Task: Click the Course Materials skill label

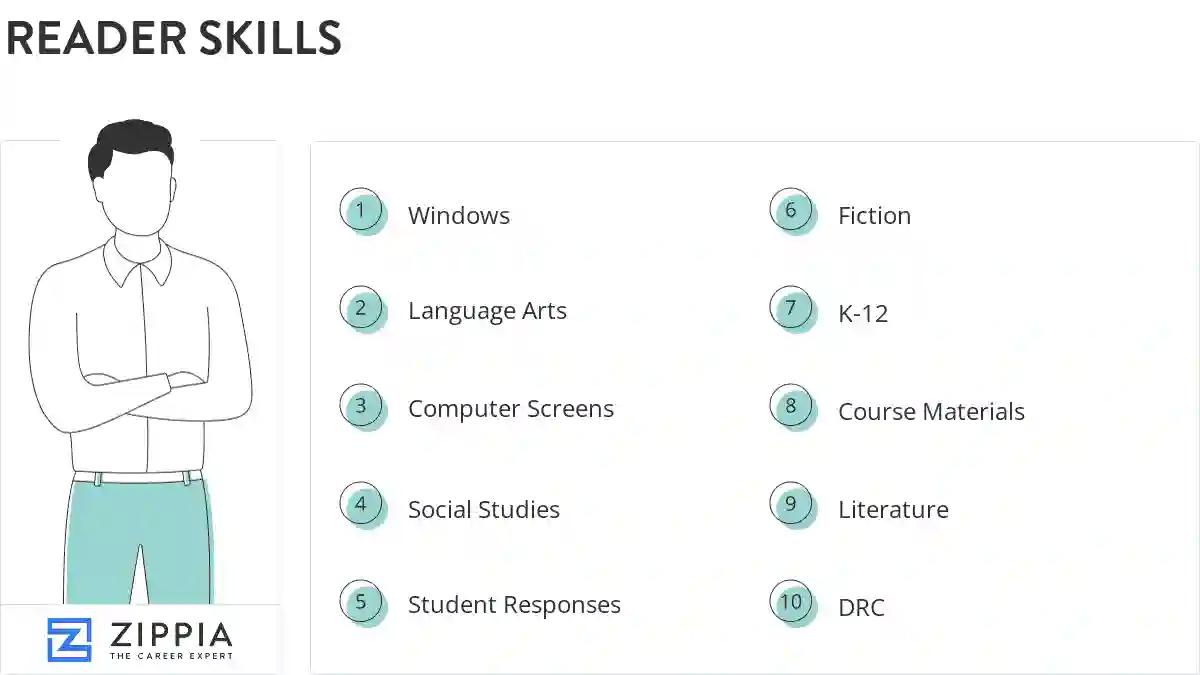Action: pyautogui.click(x=931, y=411)
